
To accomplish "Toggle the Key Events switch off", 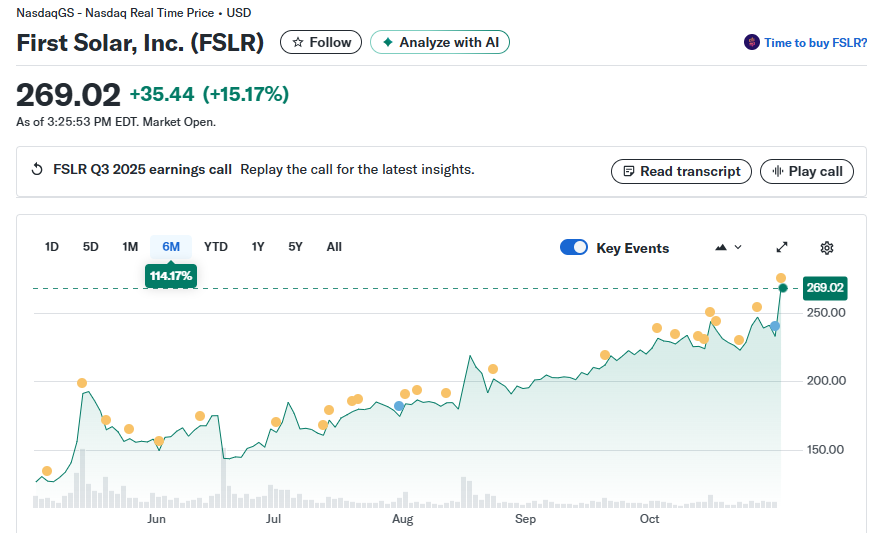I will [574, 248].
